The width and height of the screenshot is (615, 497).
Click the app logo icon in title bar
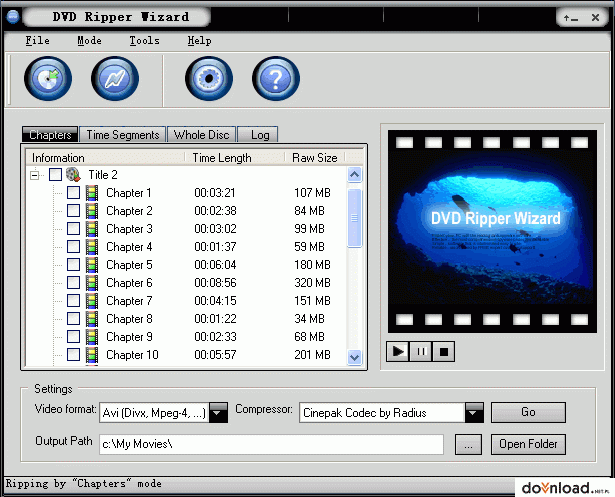(x=13, y=17)
